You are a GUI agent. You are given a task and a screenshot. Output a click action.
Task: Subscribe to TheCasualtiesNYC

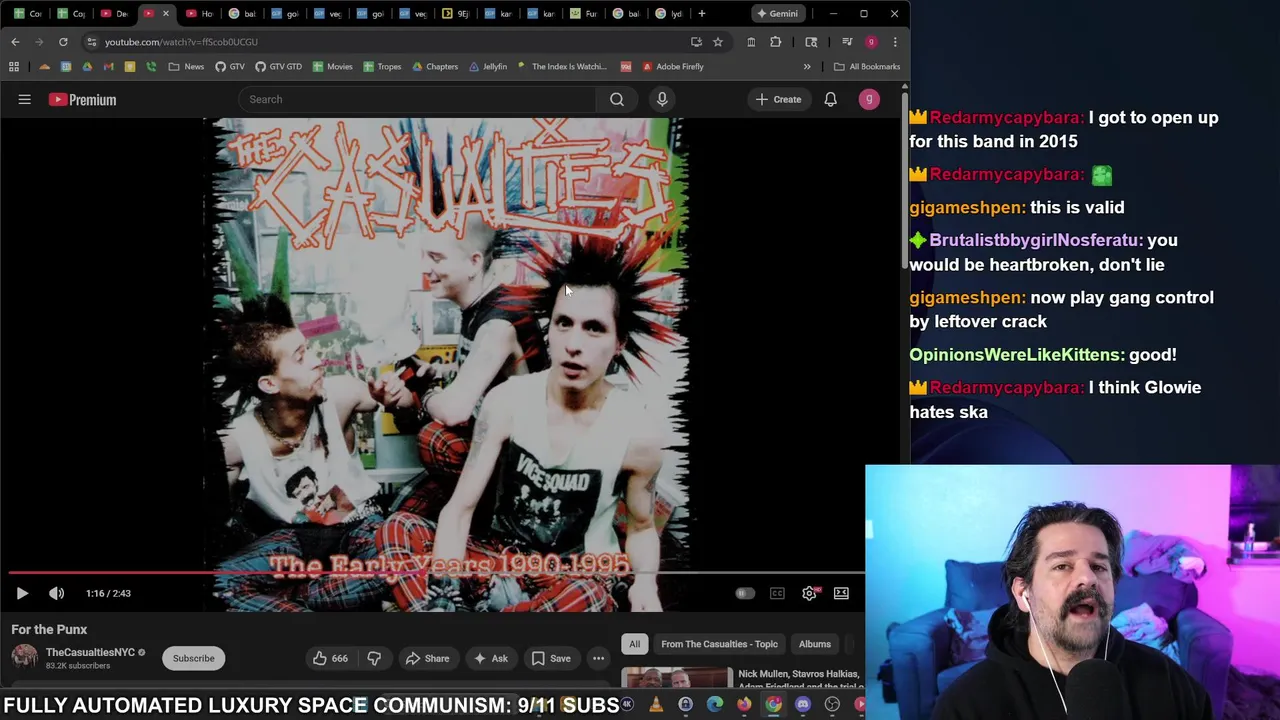194,658
